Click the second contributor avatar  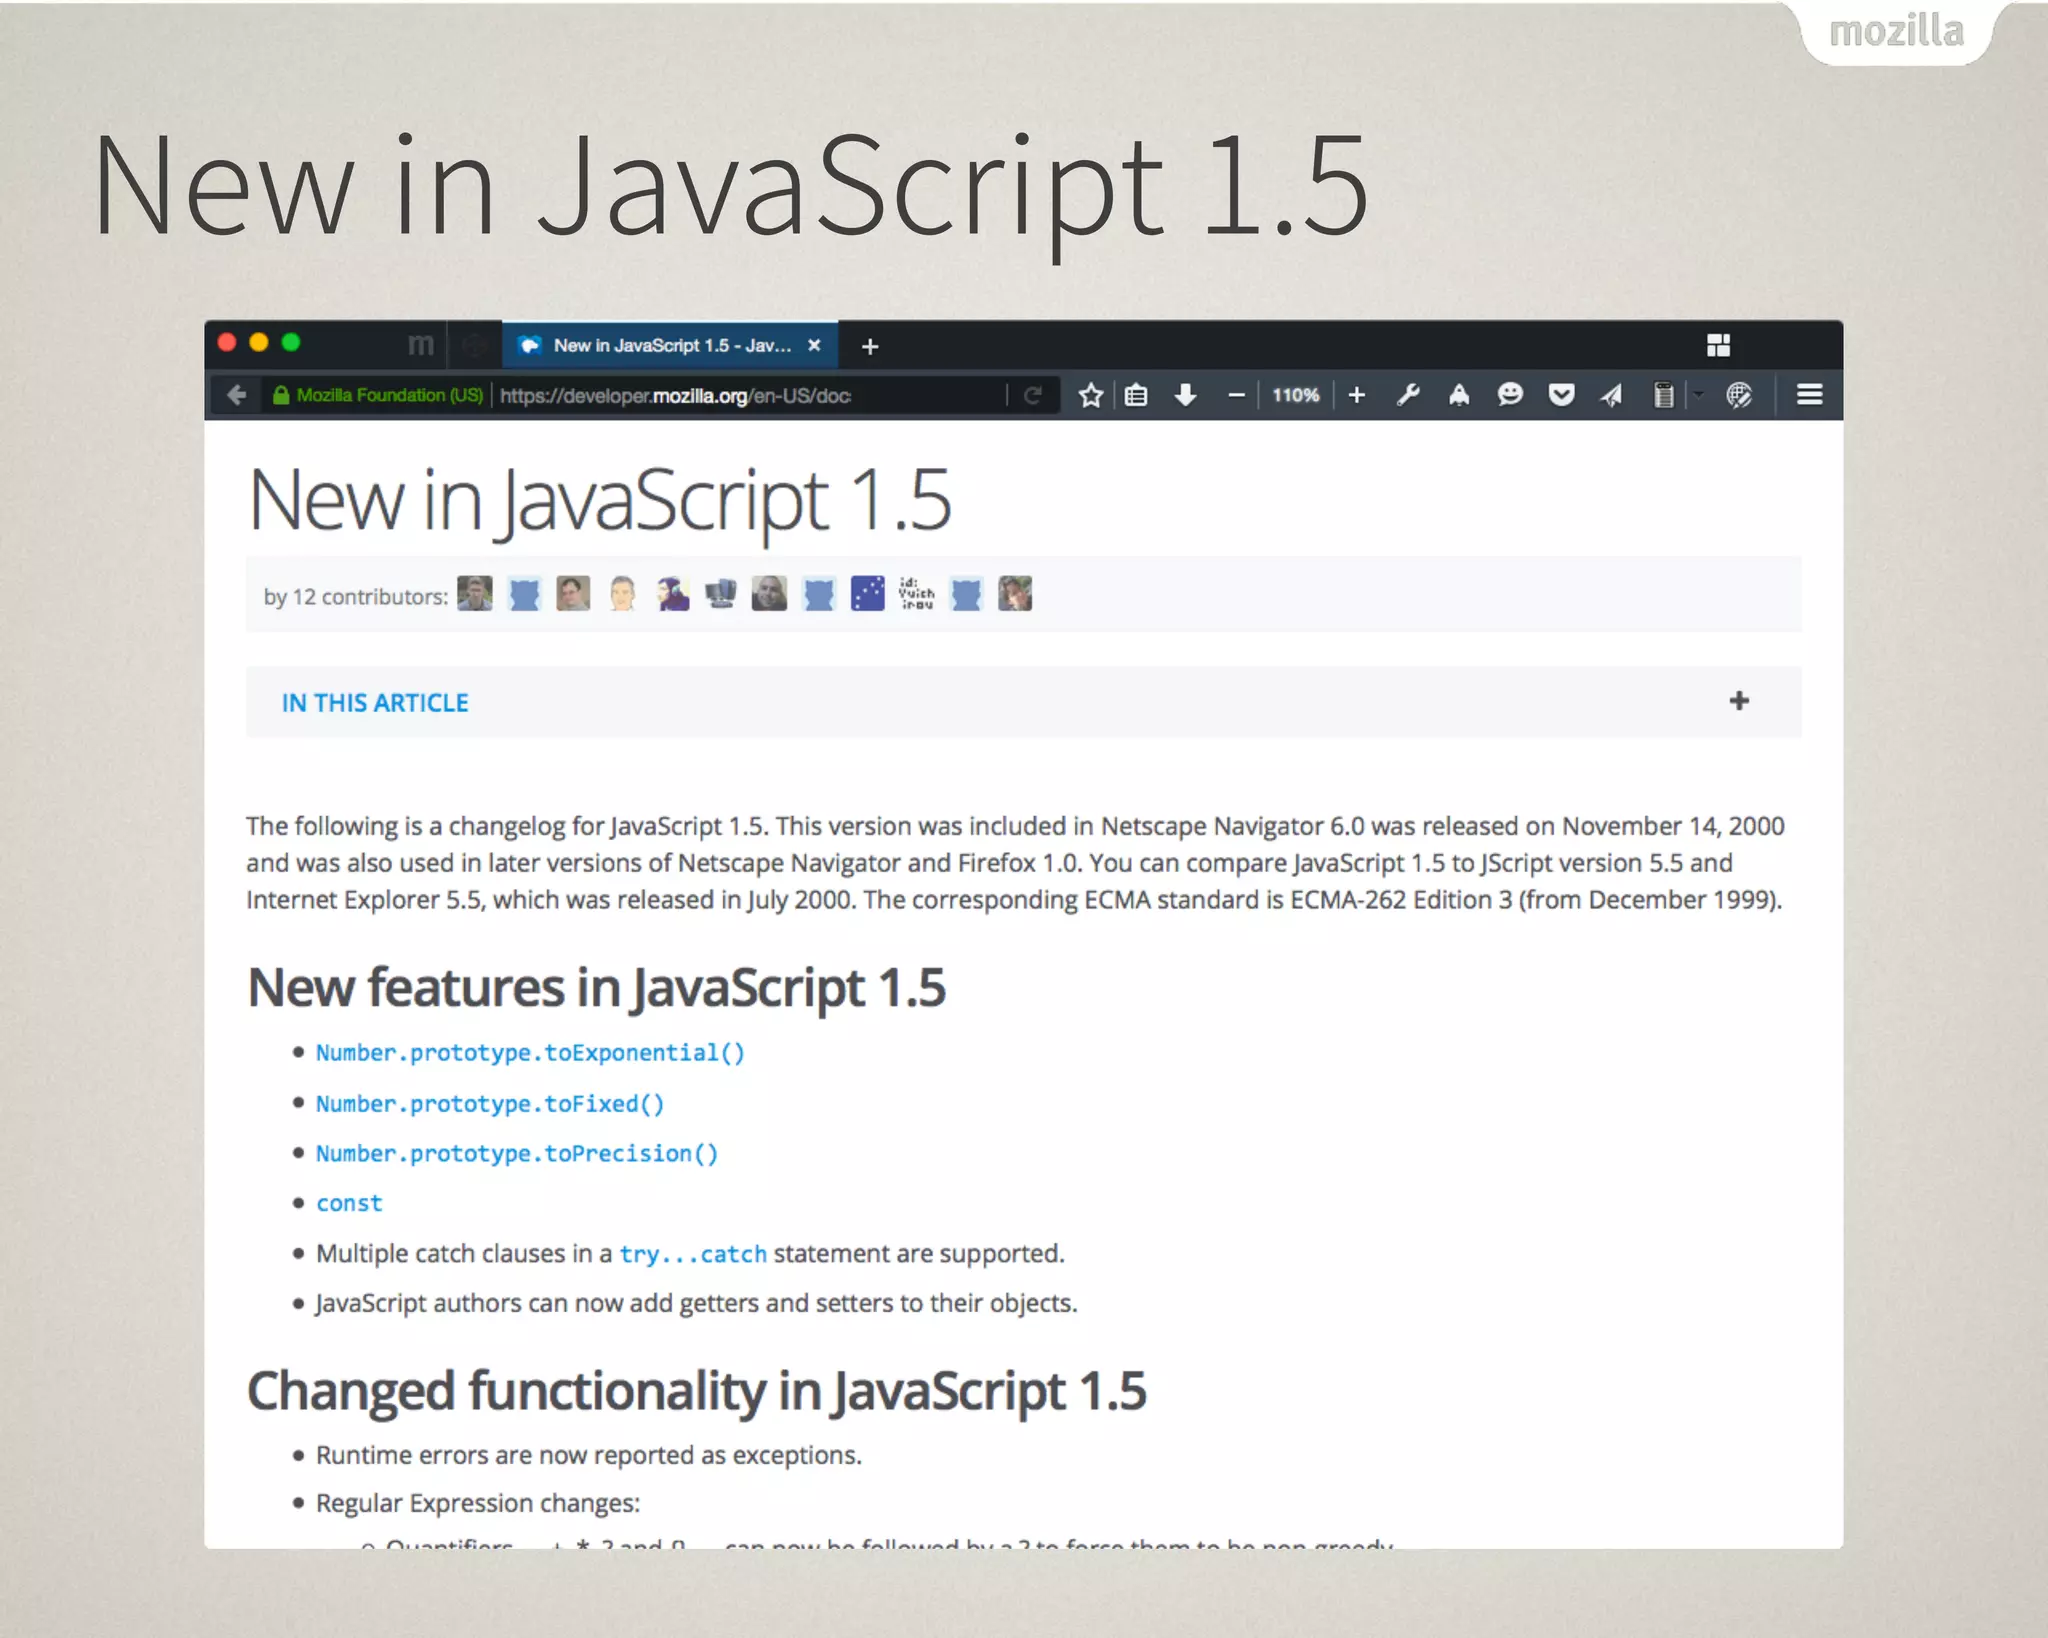[524, 594]
